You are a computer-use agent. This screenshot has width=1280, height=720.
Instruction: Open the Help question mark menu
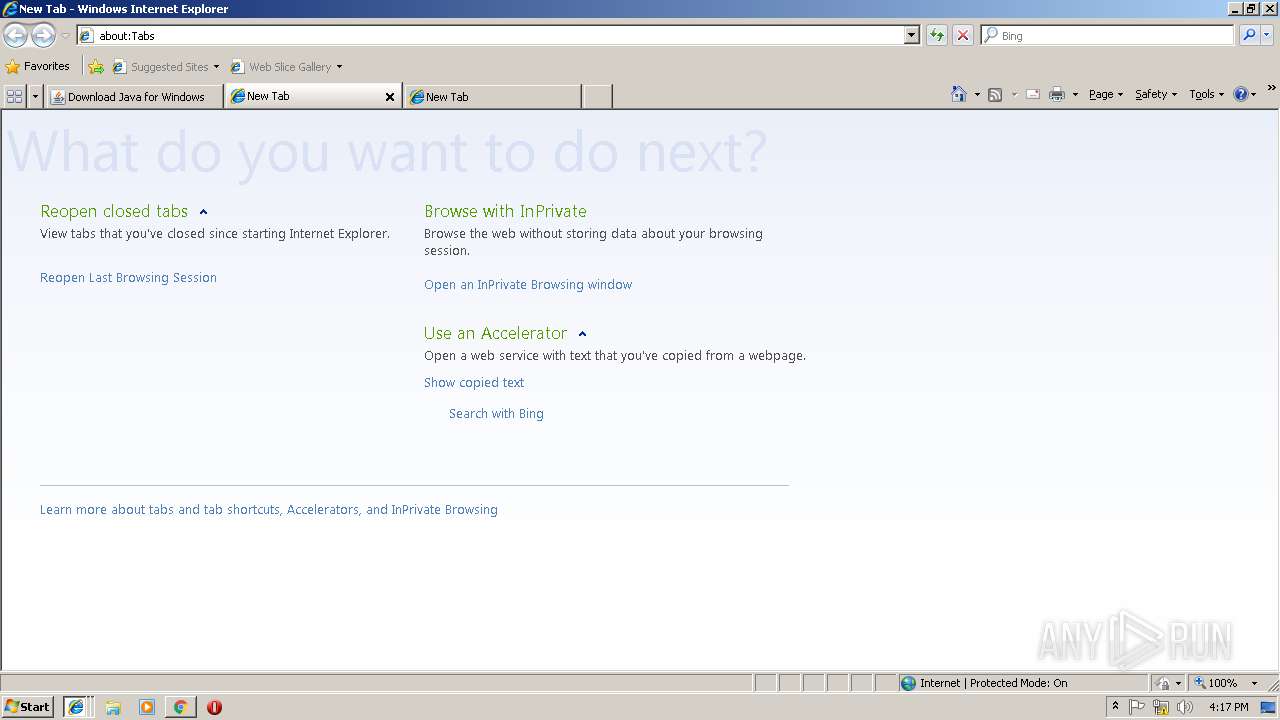coord(1245,94)
